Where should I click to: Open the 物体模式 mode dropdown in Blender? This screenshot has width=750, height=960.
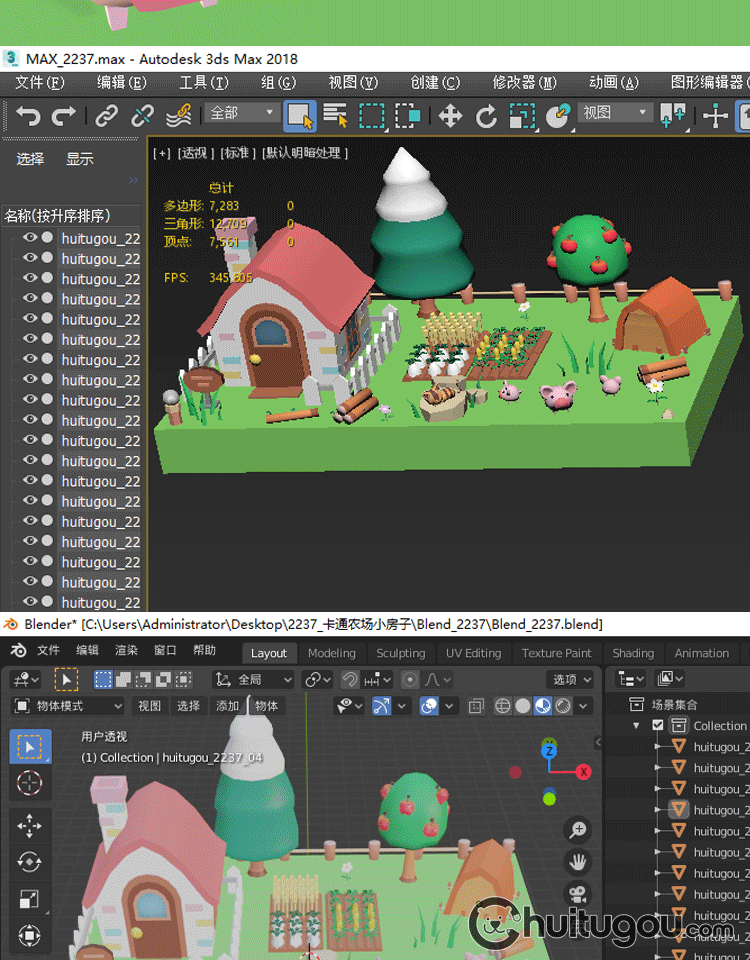tap(68, 706)
